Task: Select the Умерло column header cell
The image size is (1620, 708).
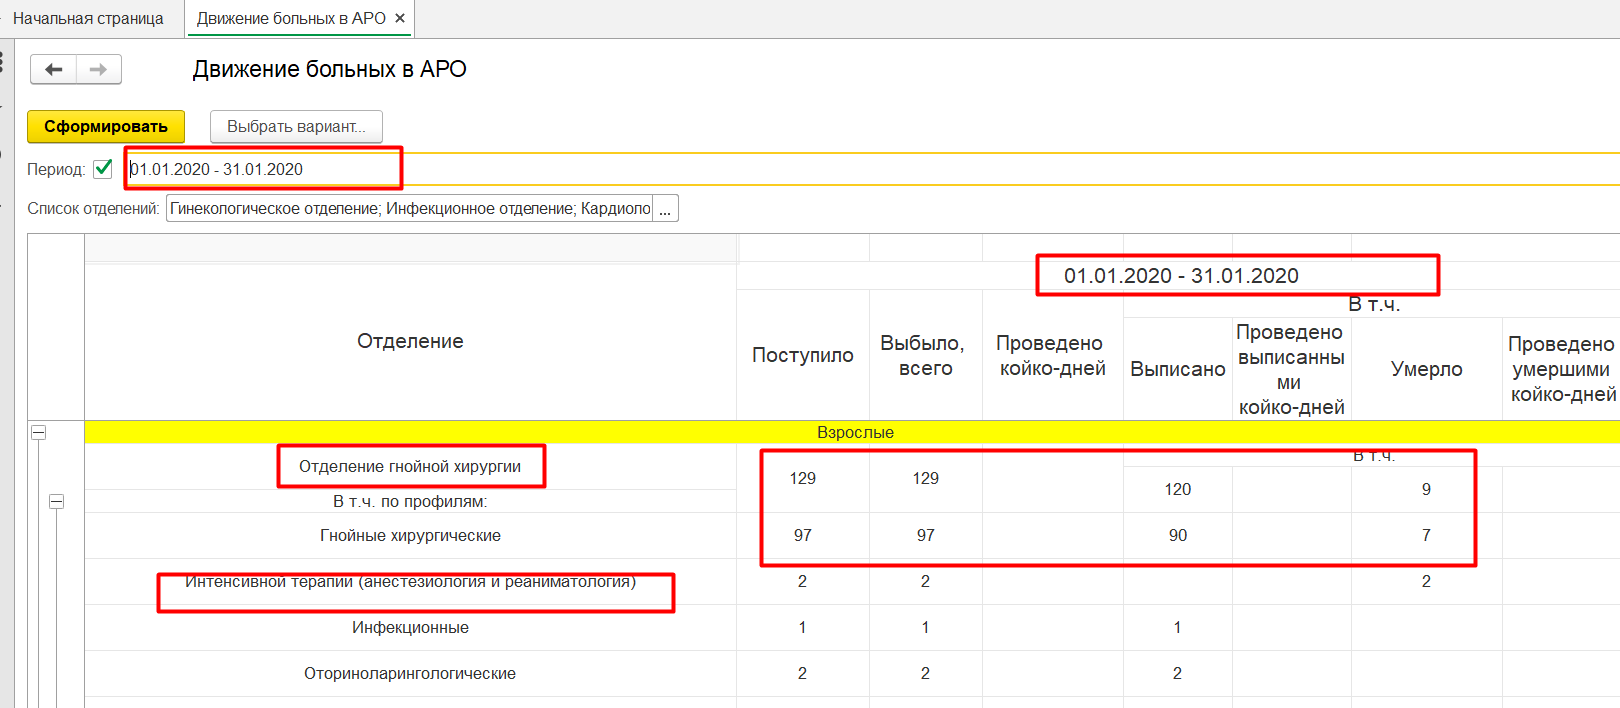Action: tap(1426, 369)
